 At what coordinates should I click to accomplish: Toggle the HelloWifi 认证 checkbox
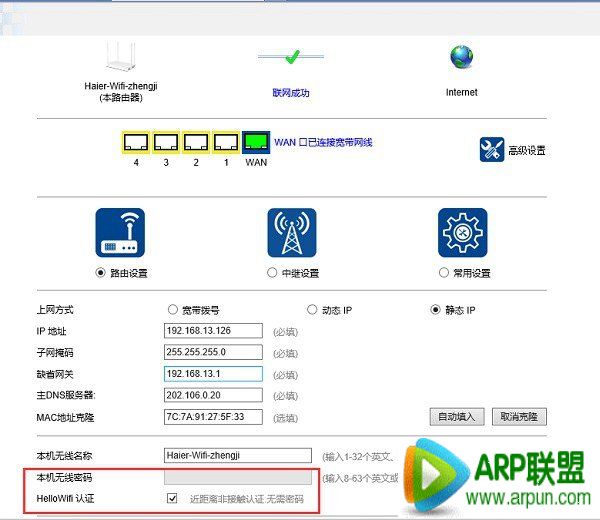172,497
